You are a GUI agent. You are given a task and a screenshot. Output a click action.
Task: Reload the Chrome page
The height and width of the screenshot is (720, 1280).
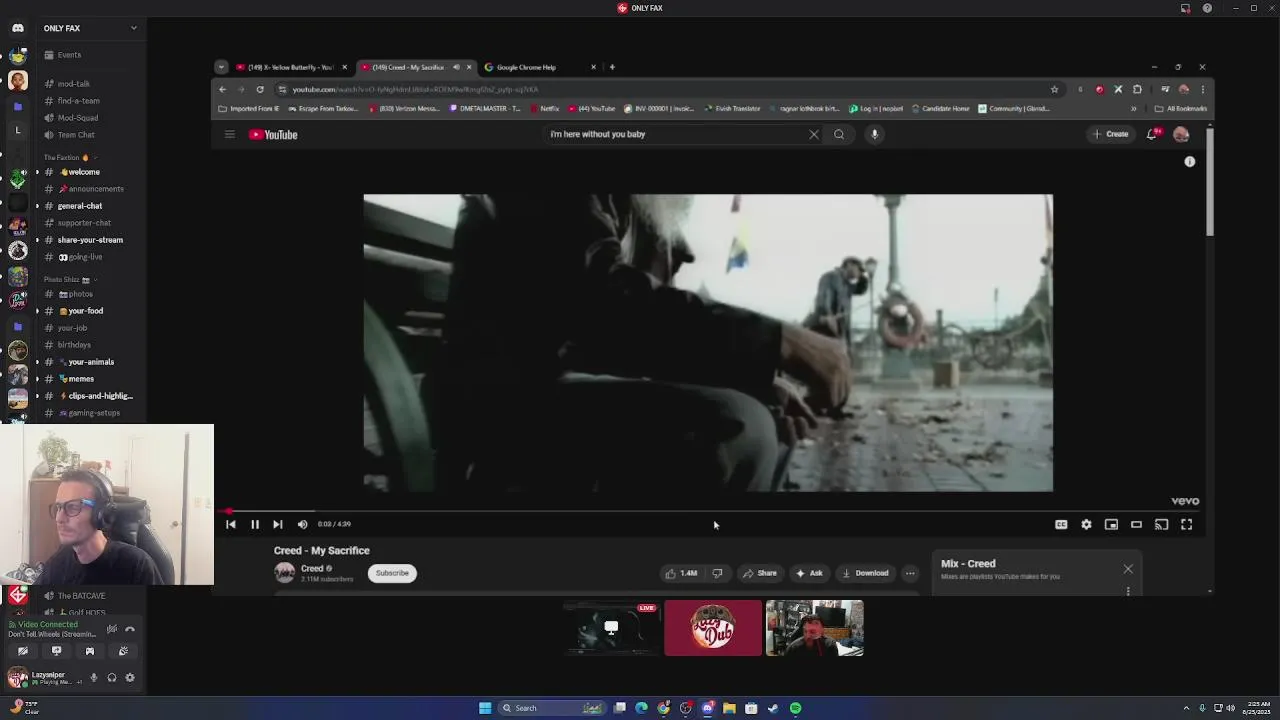[x=260, y=89]
